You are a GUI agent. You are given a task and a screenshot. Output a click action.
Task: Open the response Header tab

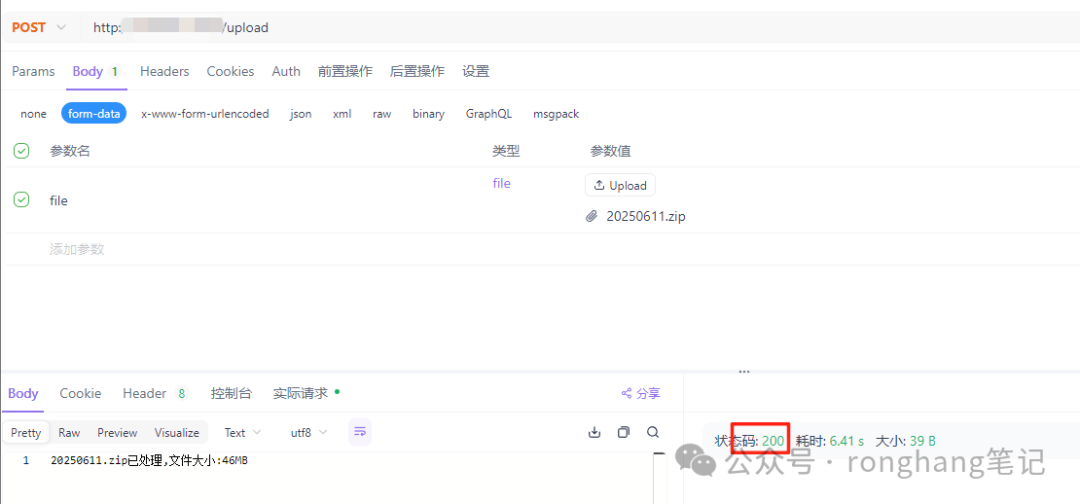[155, 393]
